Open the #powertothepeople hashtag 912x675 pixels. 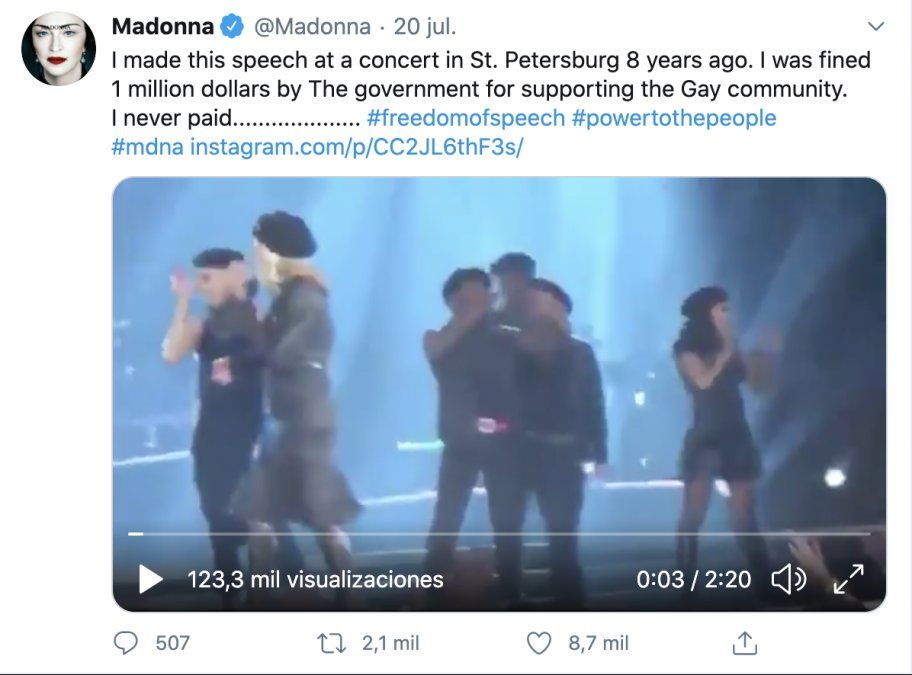coord(673,118)
